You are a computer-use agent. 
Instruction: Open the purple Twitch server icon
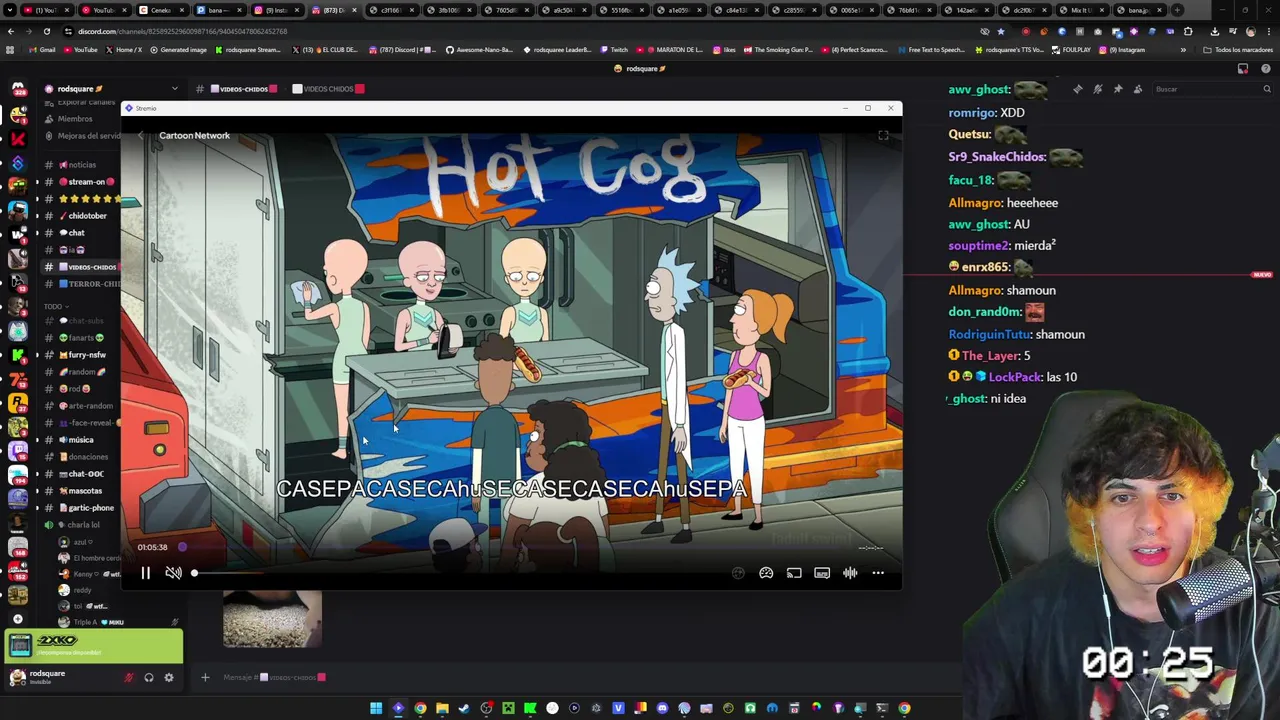17,452
